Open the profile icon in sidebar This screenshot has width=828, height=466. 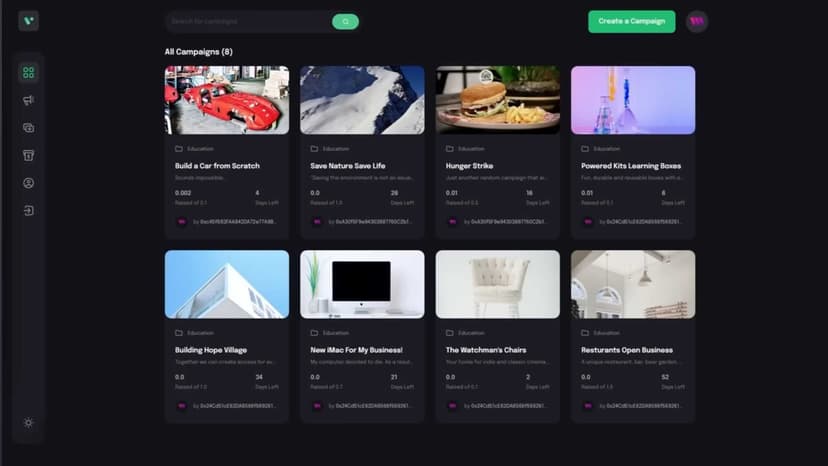point(29,183)
